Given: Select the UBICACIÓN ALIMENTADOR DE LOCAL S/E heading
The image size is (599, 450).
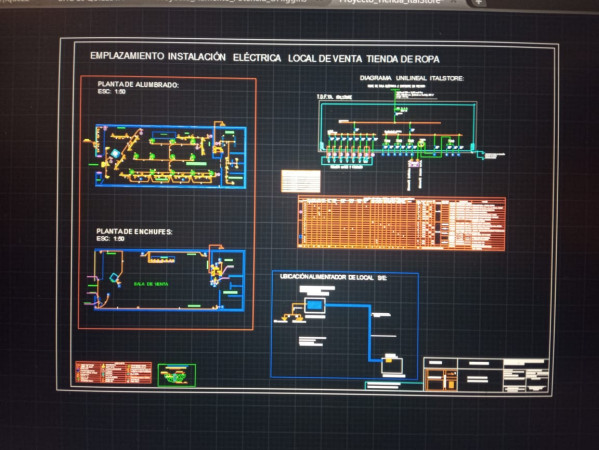Looking at the screenshot, I should pos(333,277).
